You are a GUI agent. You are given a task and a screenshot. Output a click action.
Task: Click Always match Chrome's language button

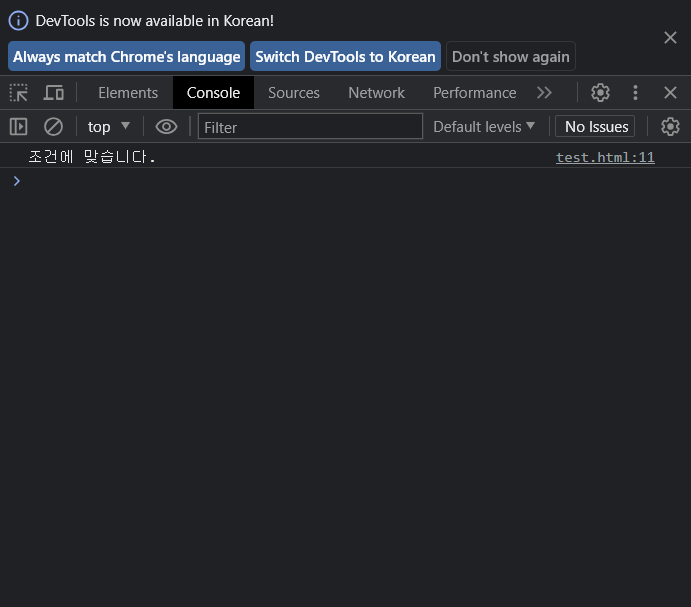coord(126,56)
